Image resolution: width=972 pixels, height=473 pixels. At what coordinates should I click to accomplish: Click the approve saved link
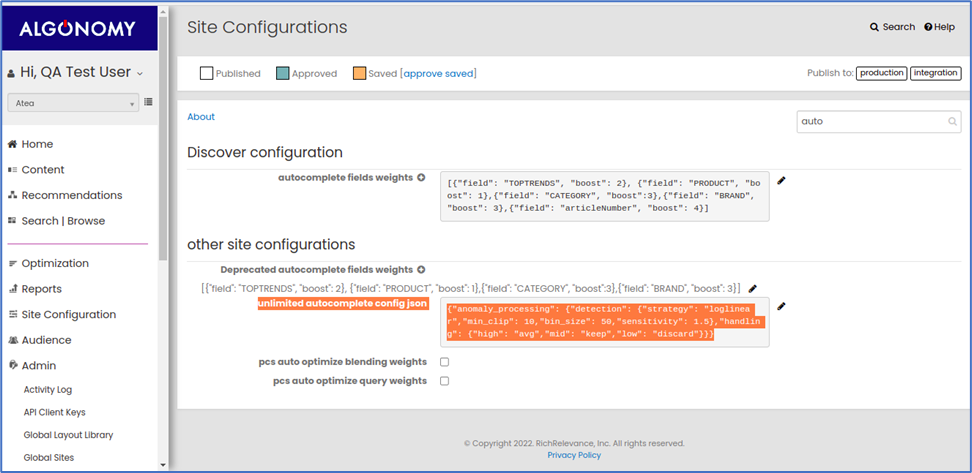438,74
